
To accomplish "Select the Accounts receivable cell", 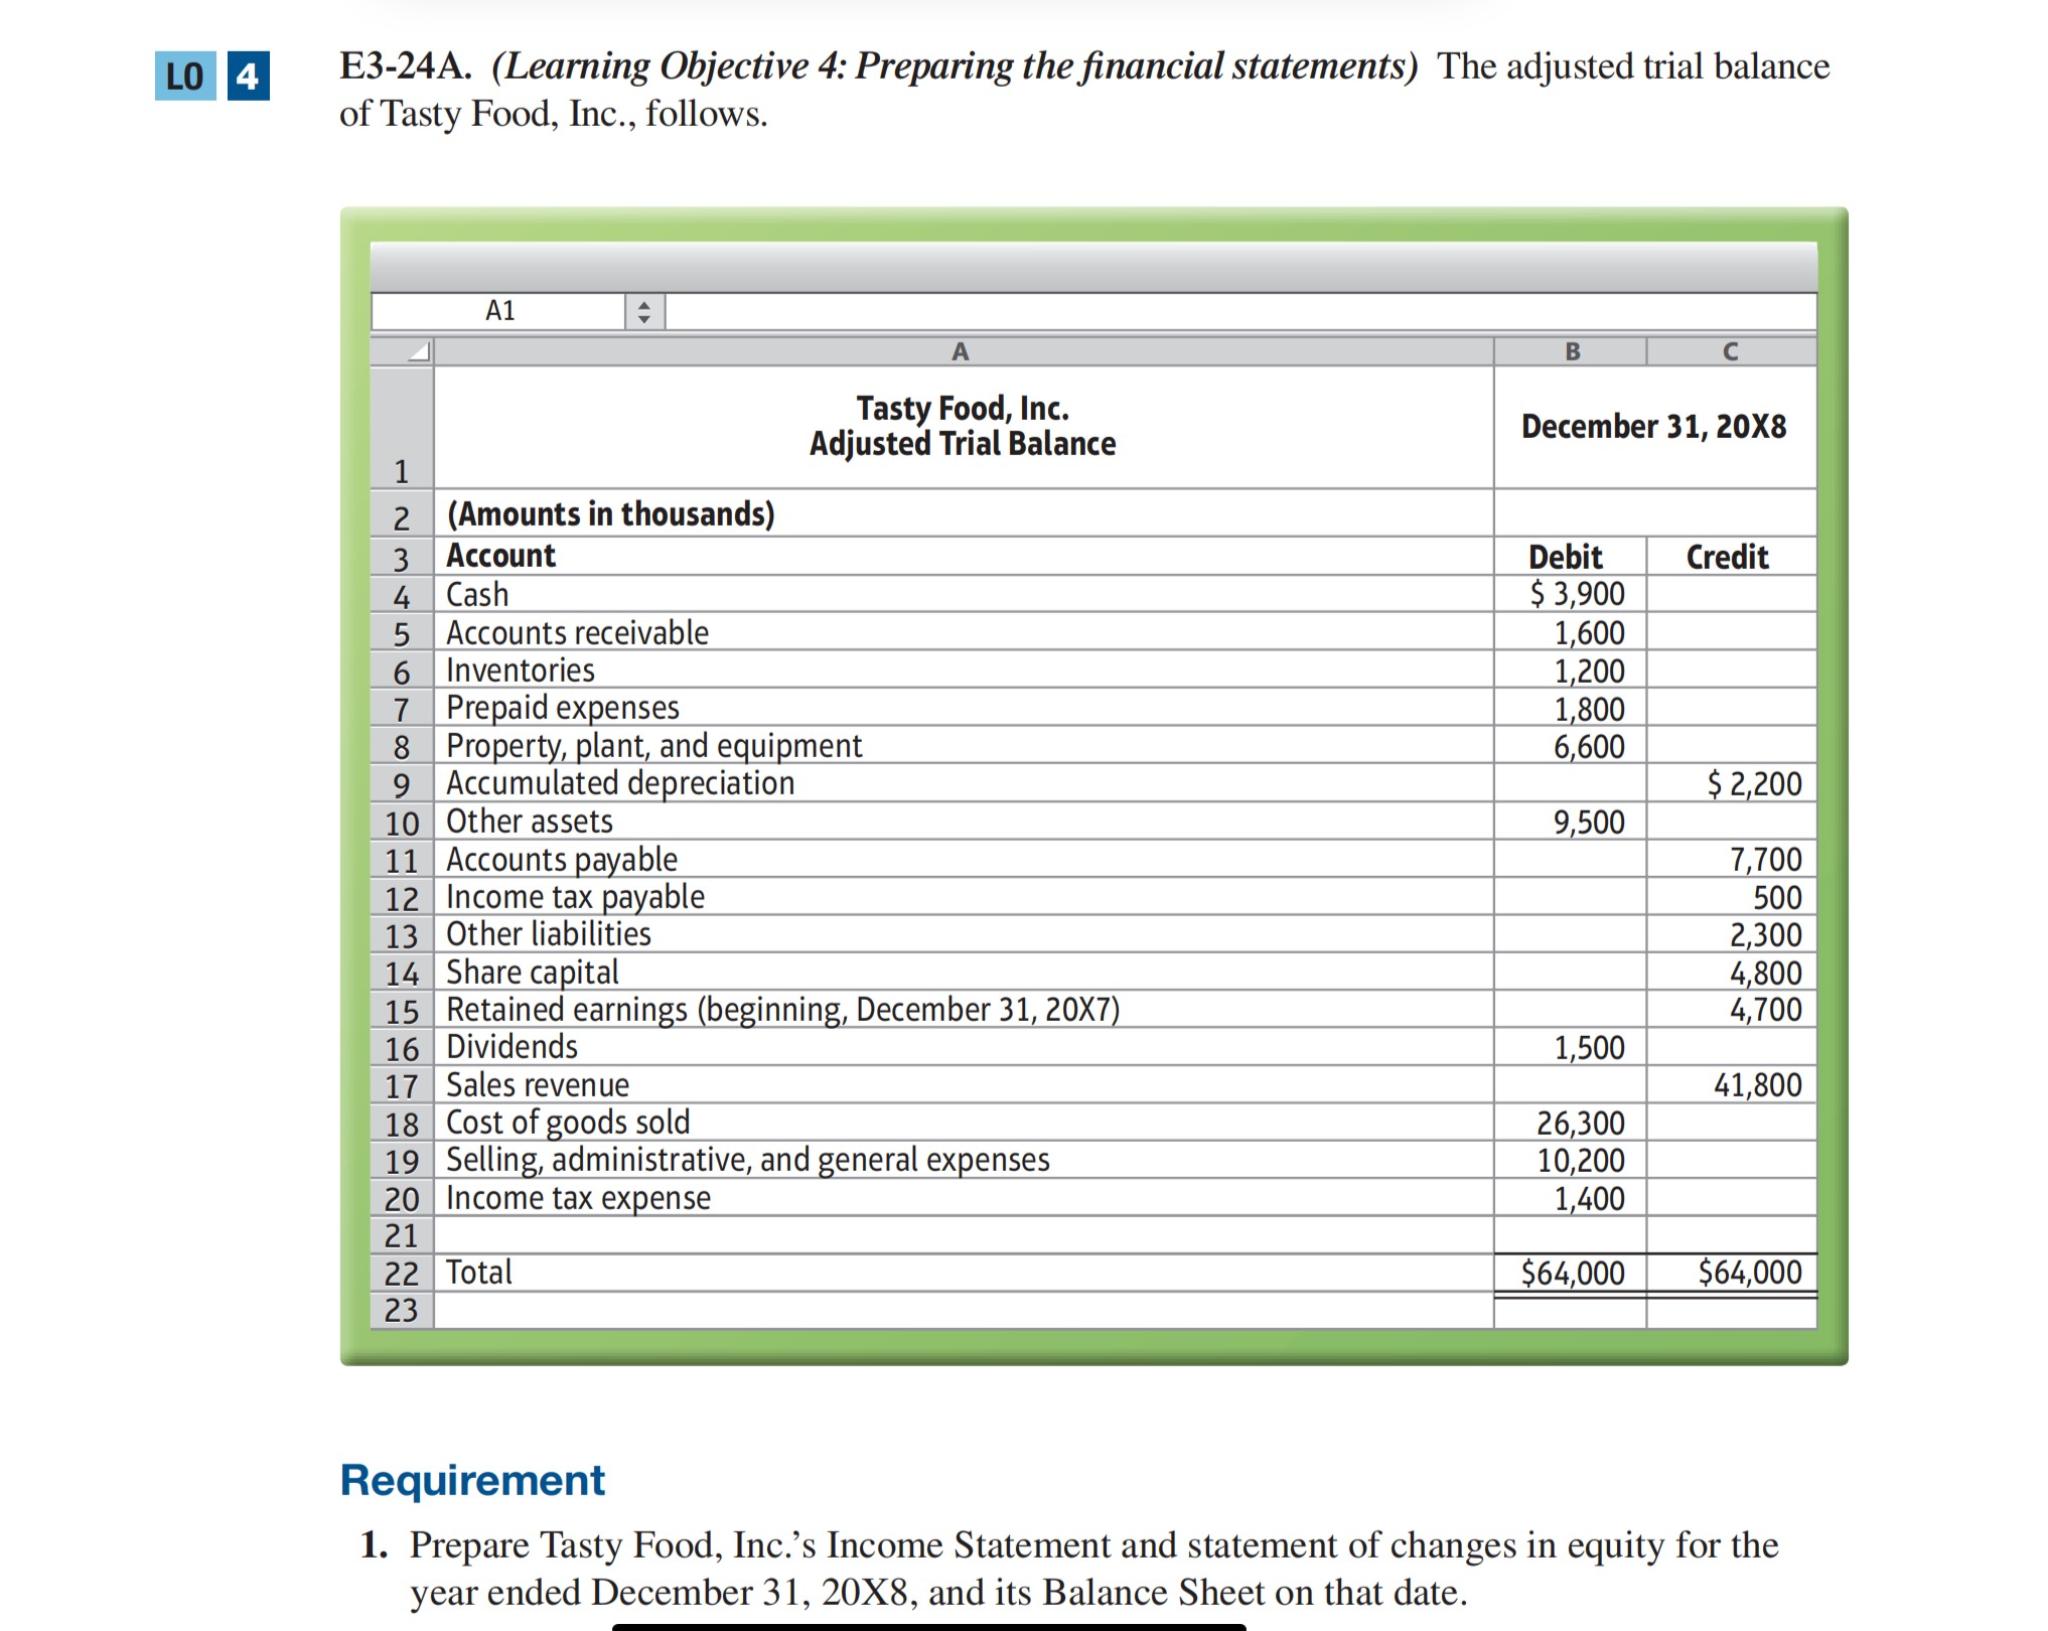I will 578,632.
